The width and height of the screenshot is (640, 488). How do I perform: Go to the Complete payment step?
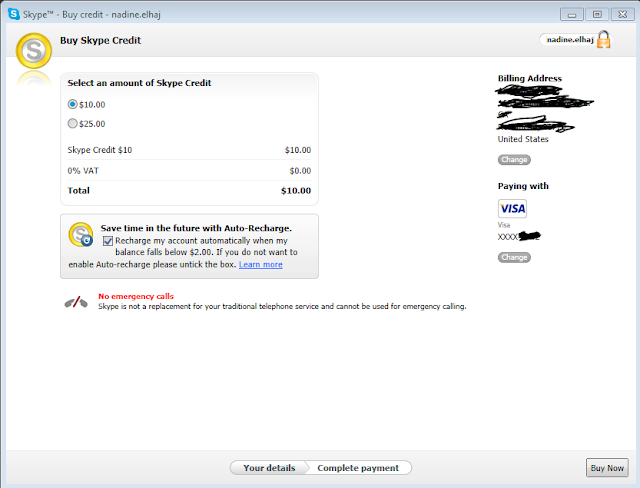tap(358, 468)
